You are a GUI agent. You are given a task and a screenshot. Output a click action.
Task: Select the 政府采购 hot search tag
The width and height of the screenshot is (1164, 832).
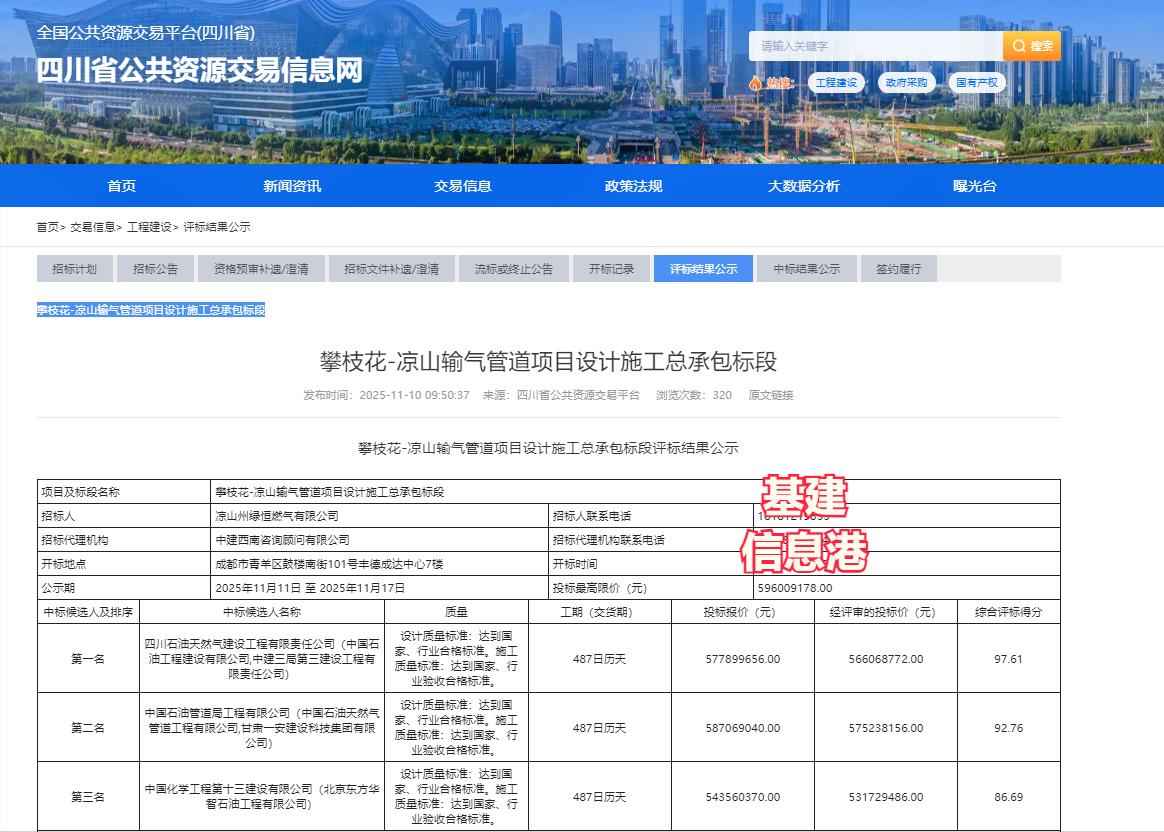[x=907, y=82]
